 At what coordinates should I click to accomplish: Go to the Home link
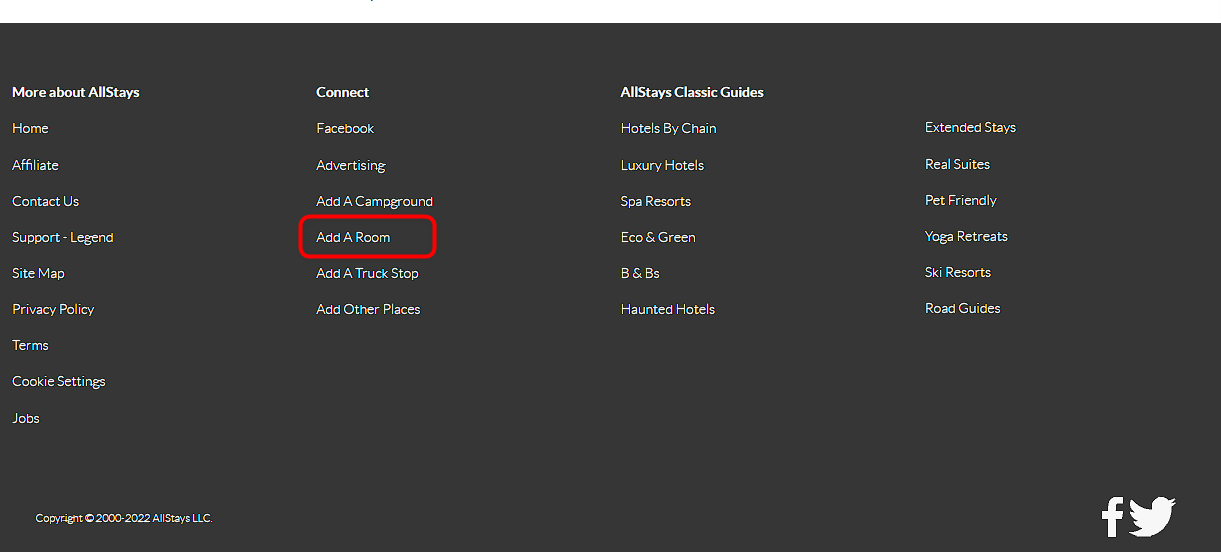click(x=30, y=128)
